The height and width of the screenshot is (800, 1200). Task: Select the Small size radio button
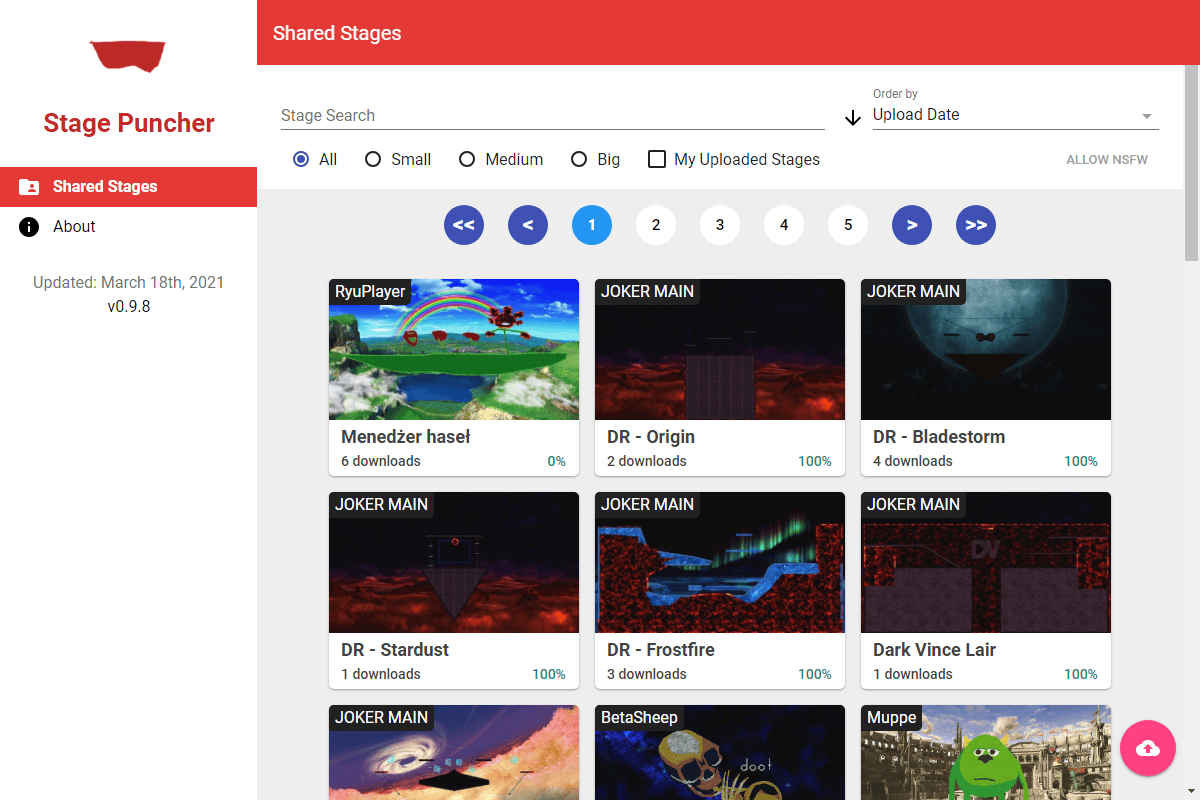(373, 159)
